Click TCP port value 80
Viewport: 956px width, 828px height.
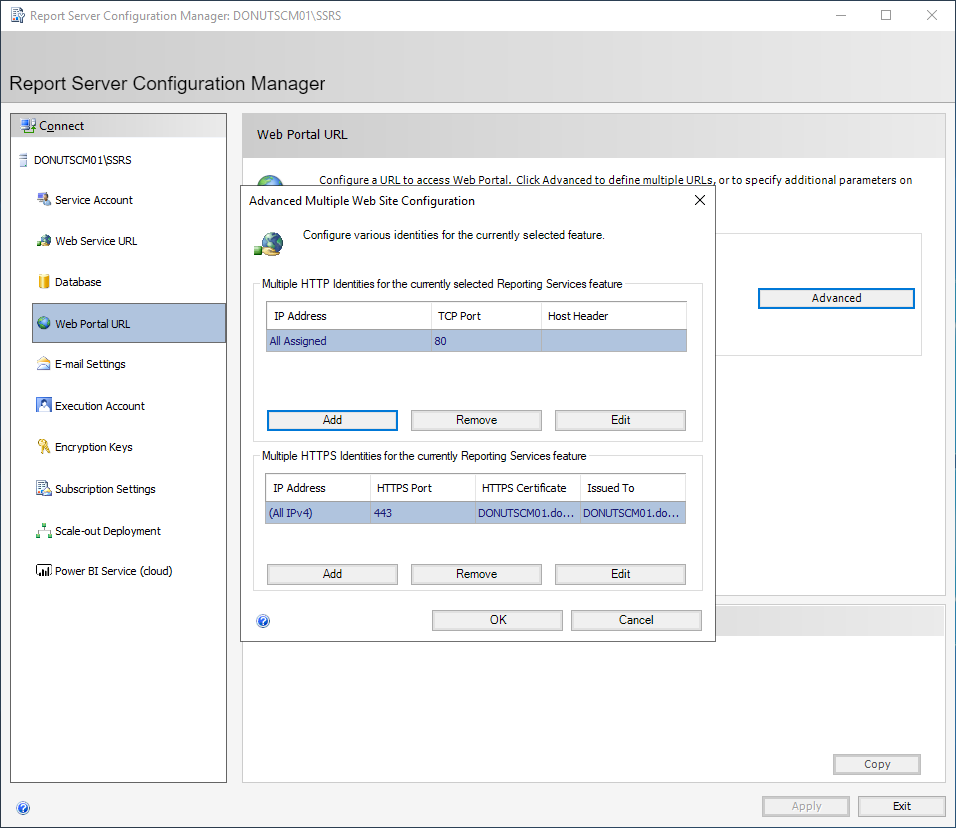coord(486,341)
